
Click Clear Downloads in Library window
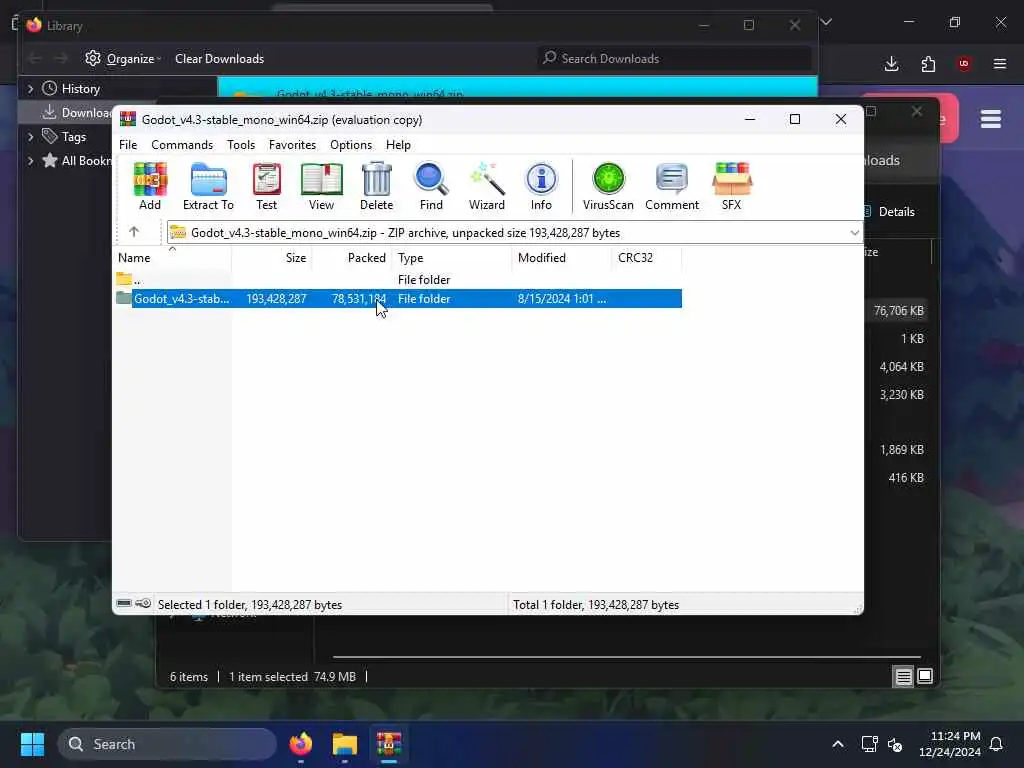point(219,59)
